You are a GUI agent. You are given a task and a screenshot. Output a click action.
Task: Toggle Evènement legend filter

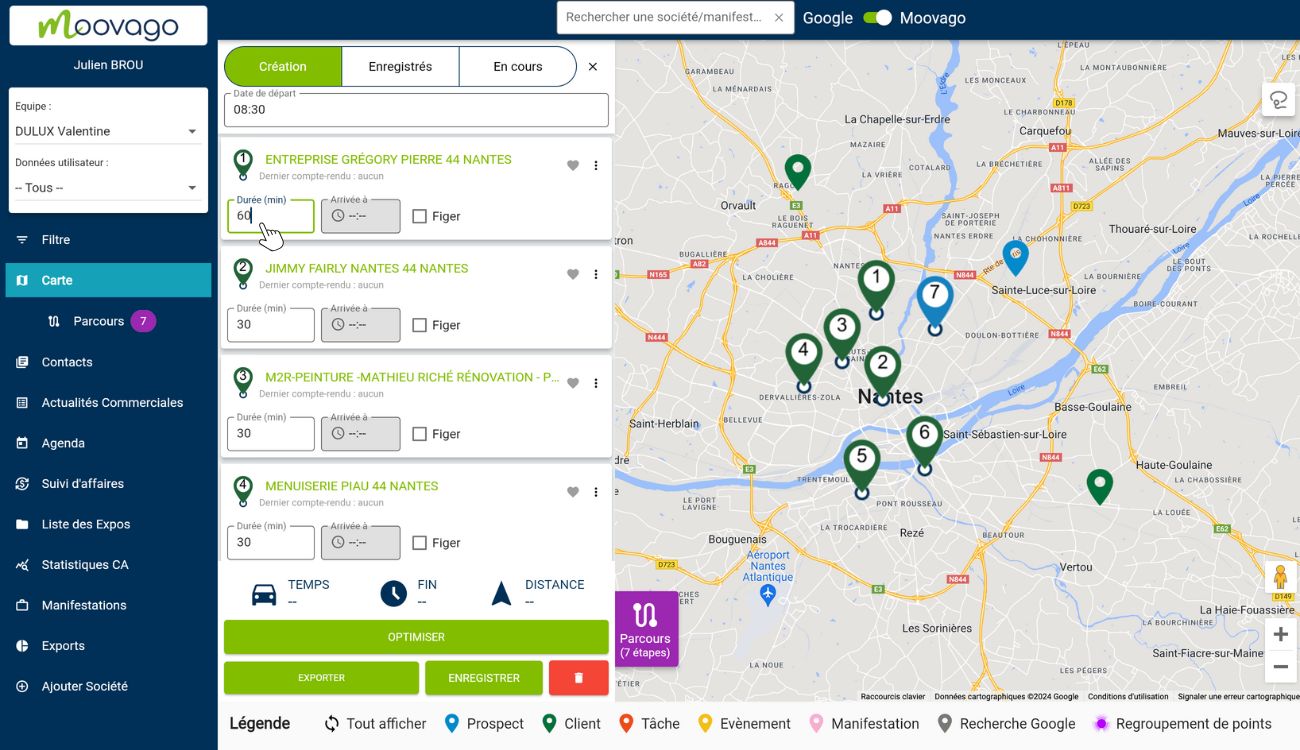(x=744, y=723)
